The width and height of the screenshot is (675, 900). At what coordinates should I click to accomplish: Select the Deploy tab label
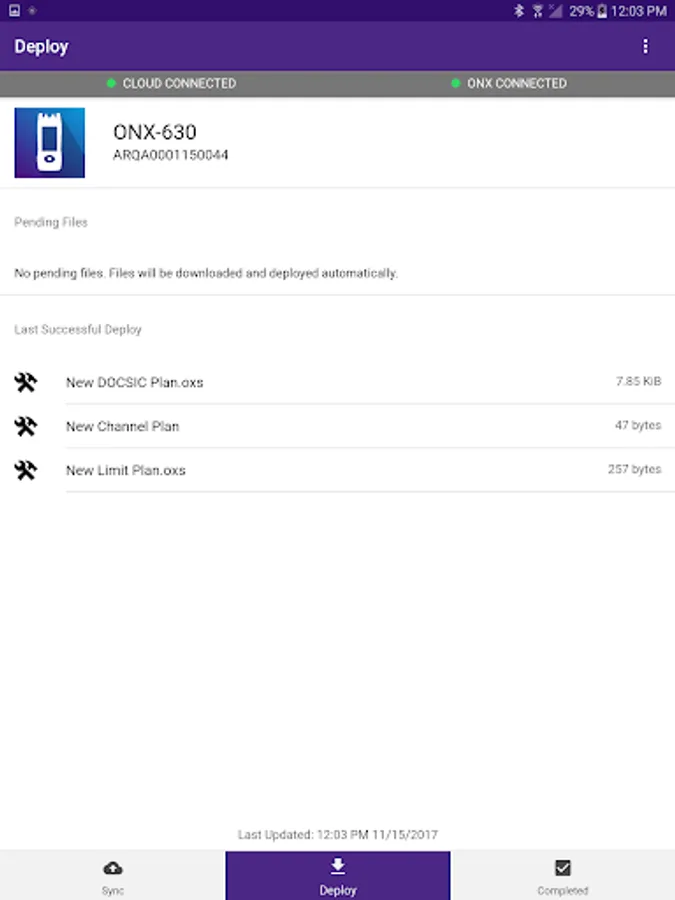[x=338, y=890]
